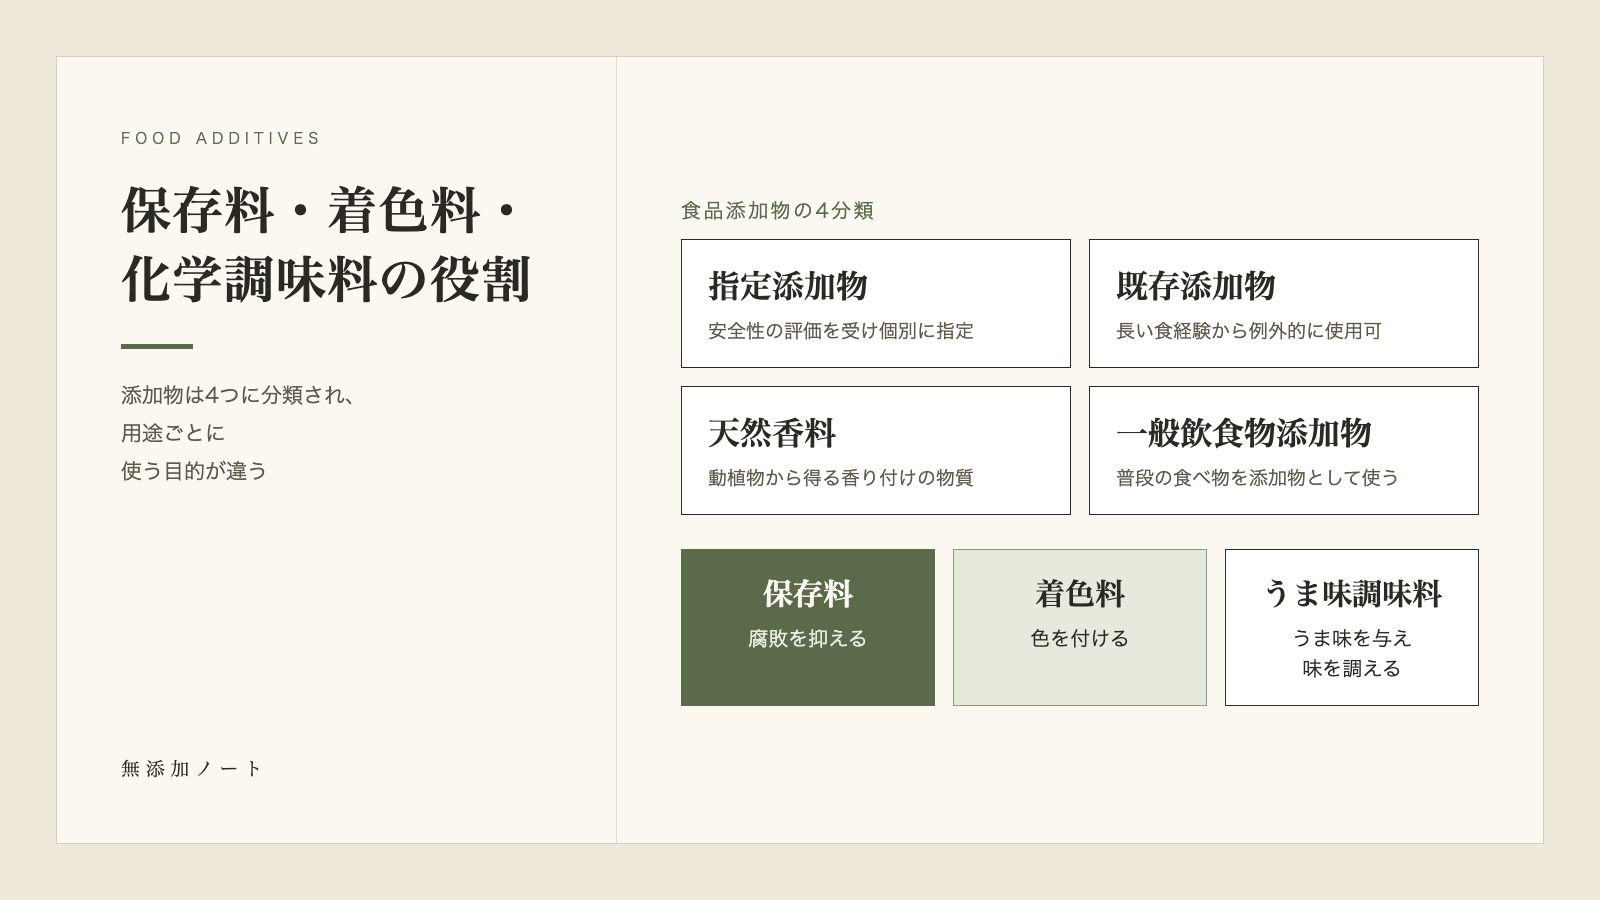
Task: Click the description 普段の食べ物を添加物として使う
Action: pyautogui.click(x=1258, y=478)
